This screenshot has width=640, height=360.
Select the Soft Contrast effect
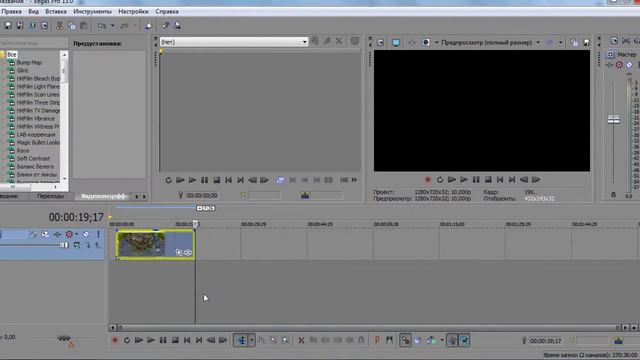(x=33, y=158)
